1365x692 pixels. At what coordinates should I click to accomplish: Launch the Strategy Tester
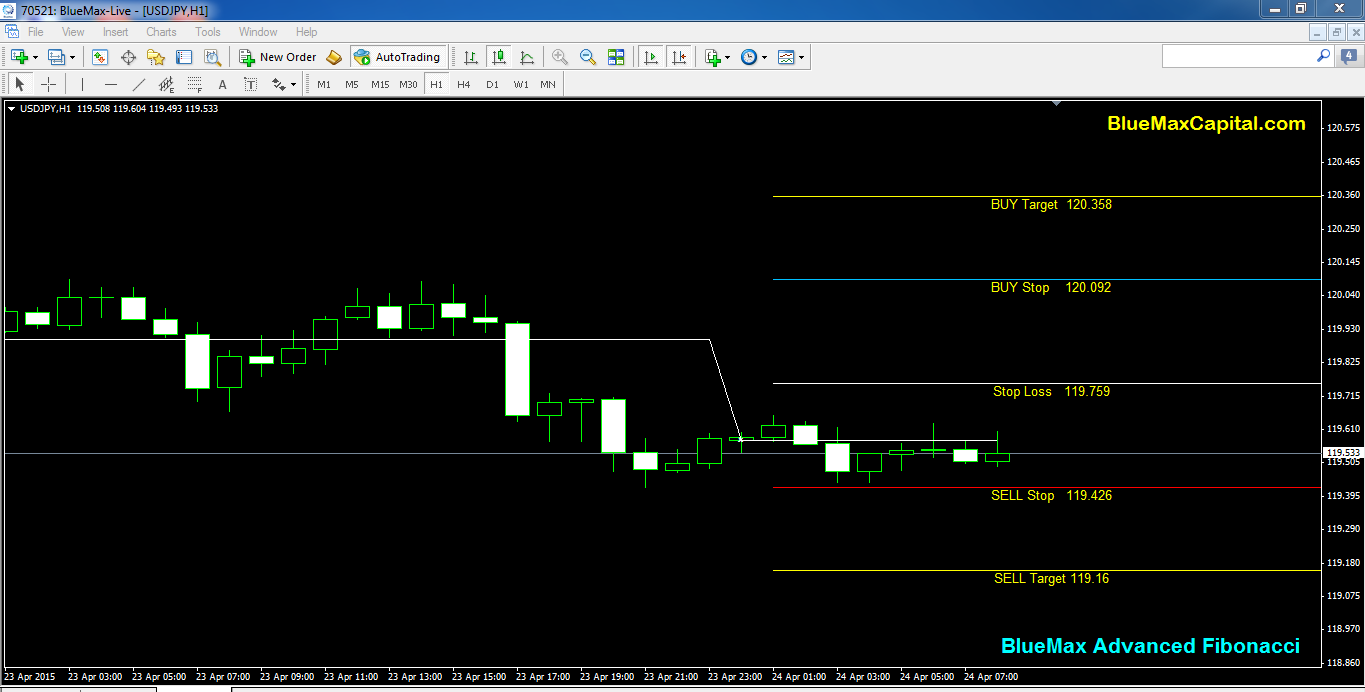212,57
